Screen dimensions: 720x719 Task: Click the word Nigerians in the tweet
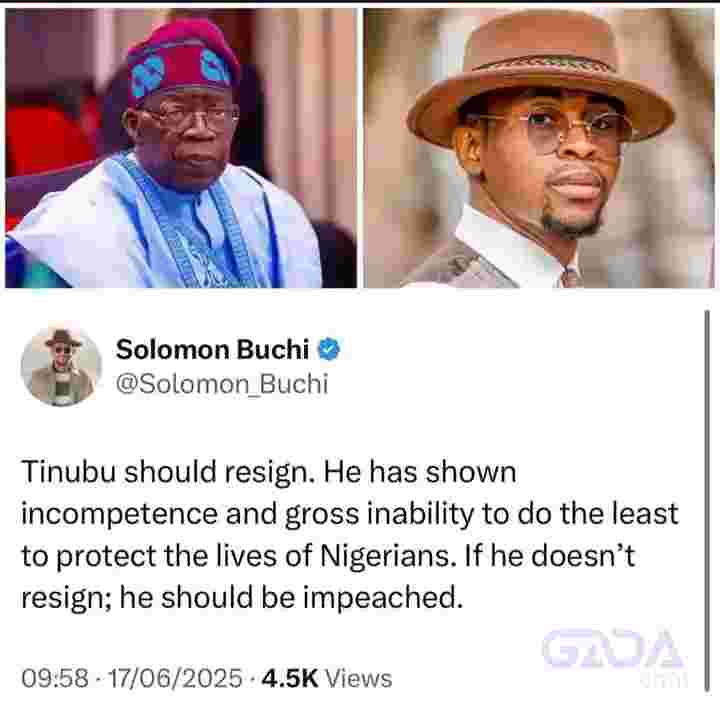point(385,556)
